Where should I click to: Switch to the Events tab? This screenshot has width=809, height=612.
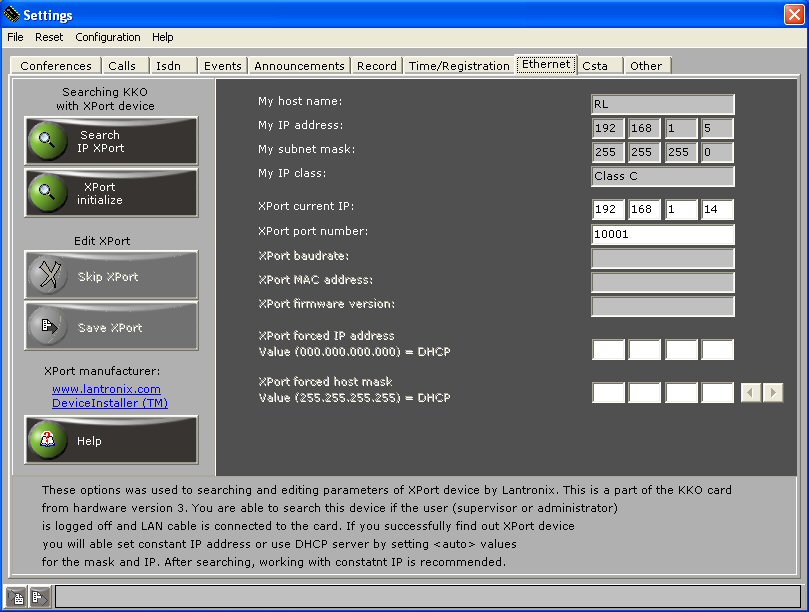222,66
